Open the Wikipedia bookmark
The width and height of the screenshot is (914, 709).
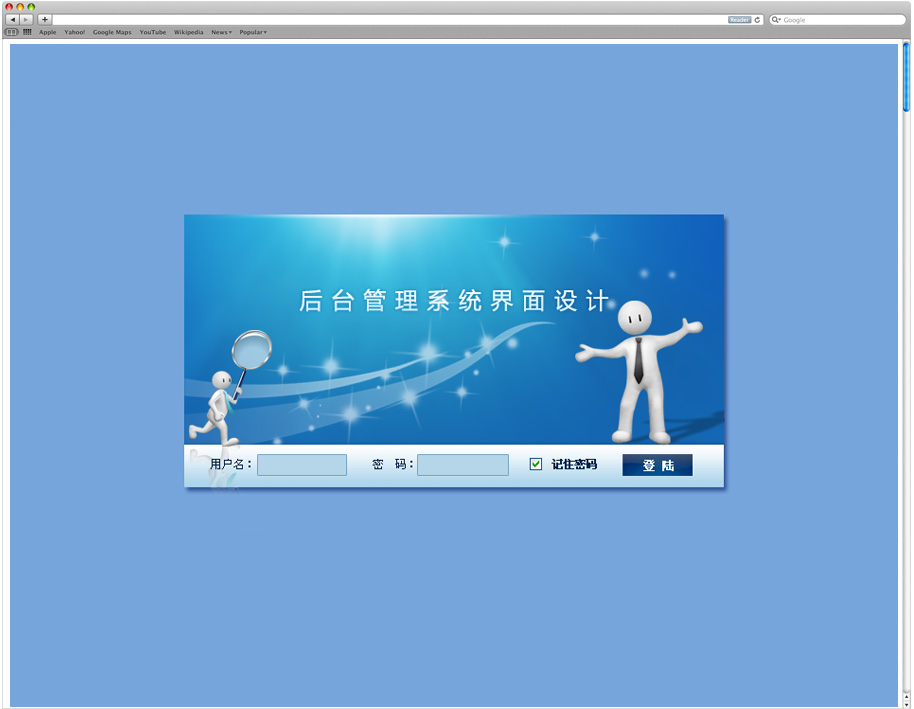[188, 32]
